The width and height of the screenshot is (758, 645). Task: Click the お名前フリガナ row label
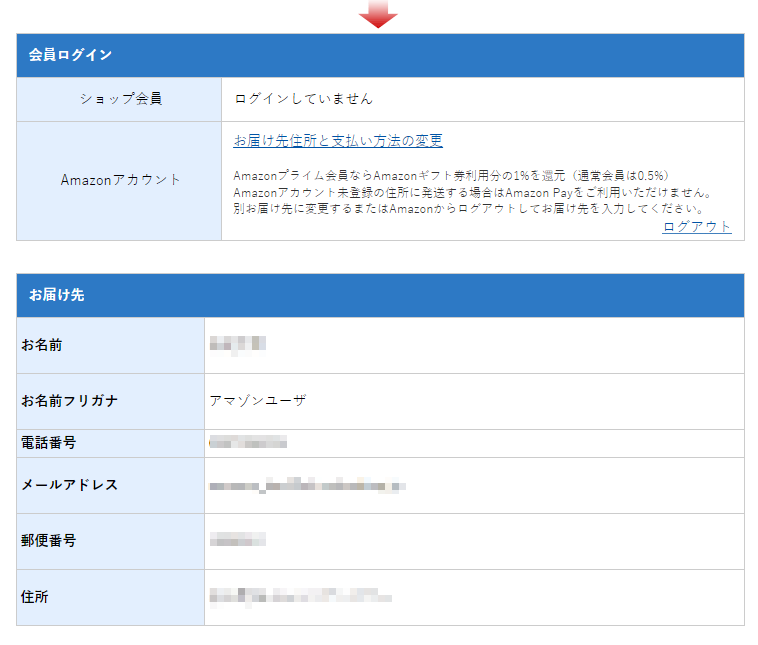click(70, 401)
